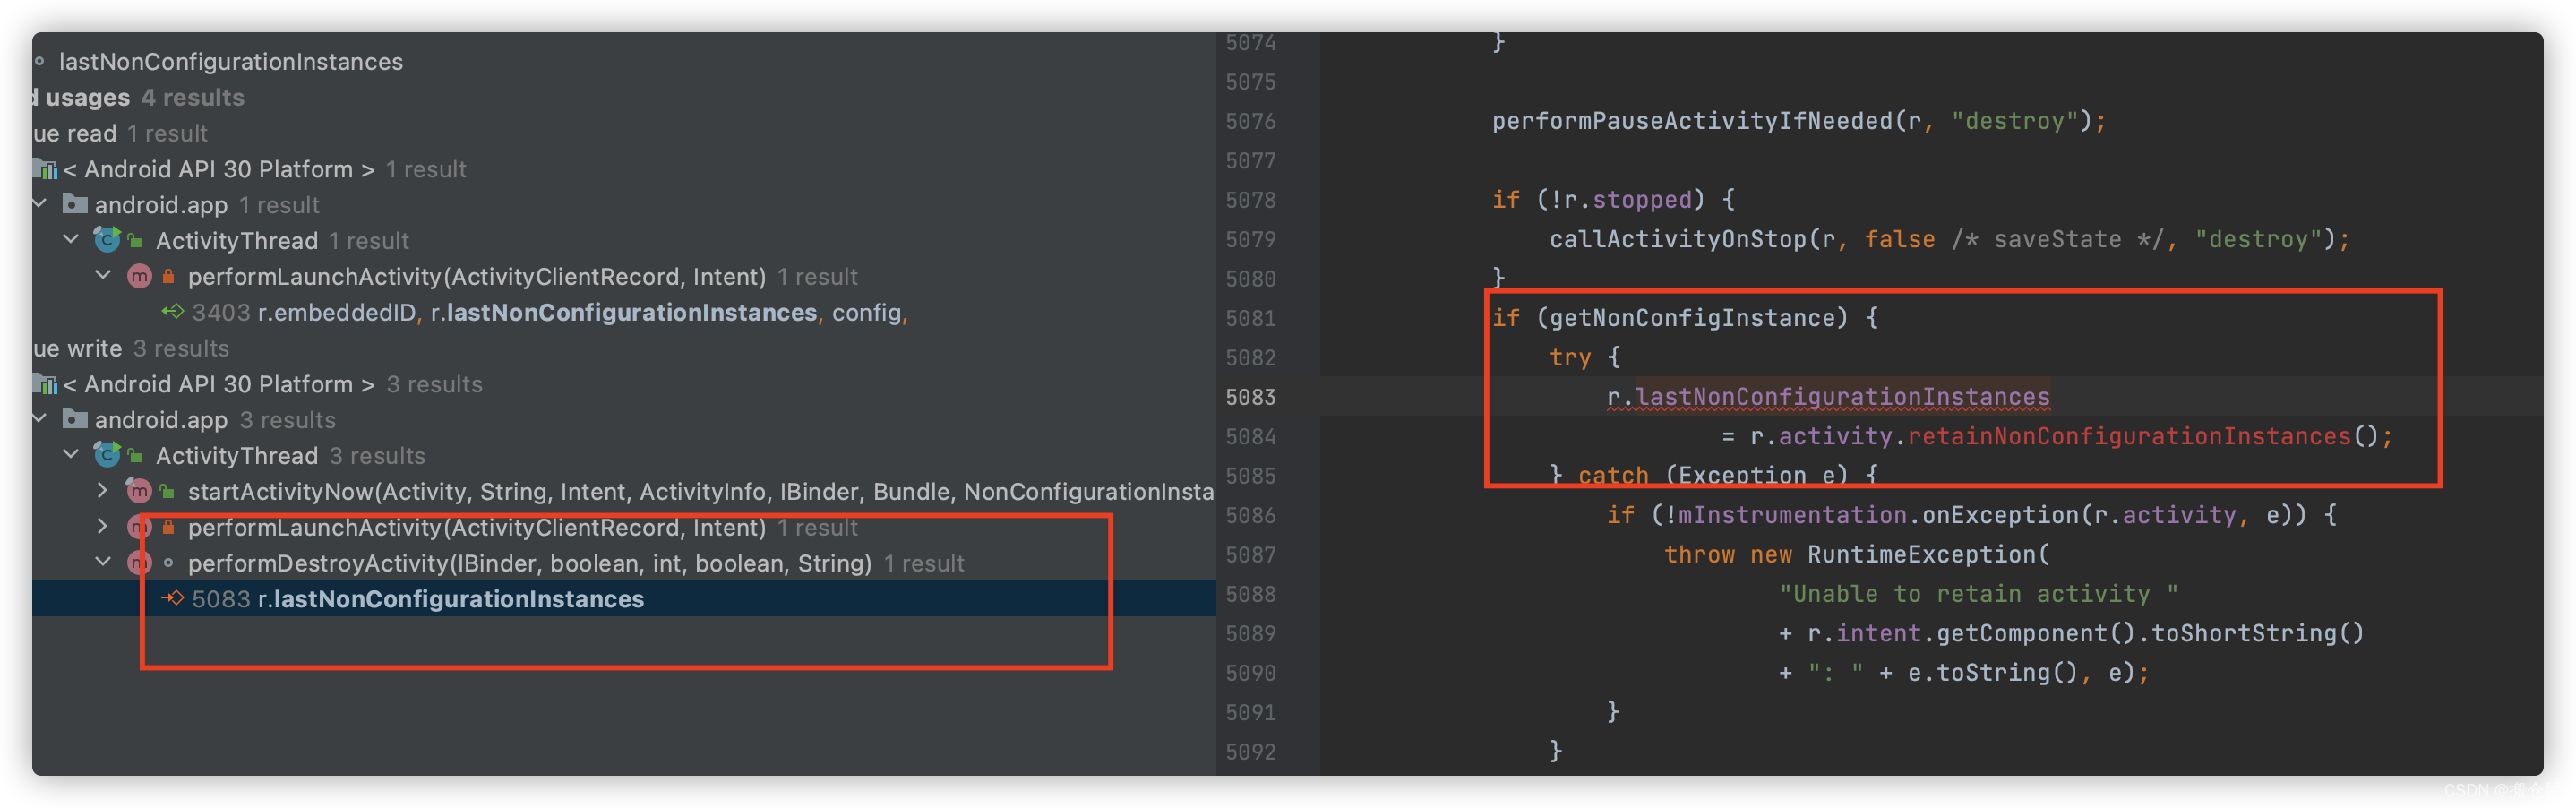
Task: Collapse android.app node with 3 results
Action: (40, 419)
